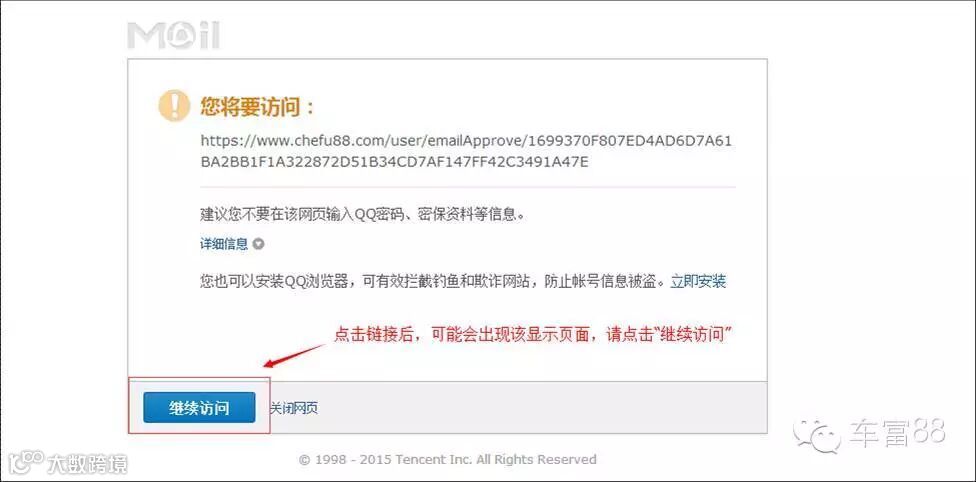
Task: Click the WeChat bubble watermark icon
Action: tap(817, 432)
